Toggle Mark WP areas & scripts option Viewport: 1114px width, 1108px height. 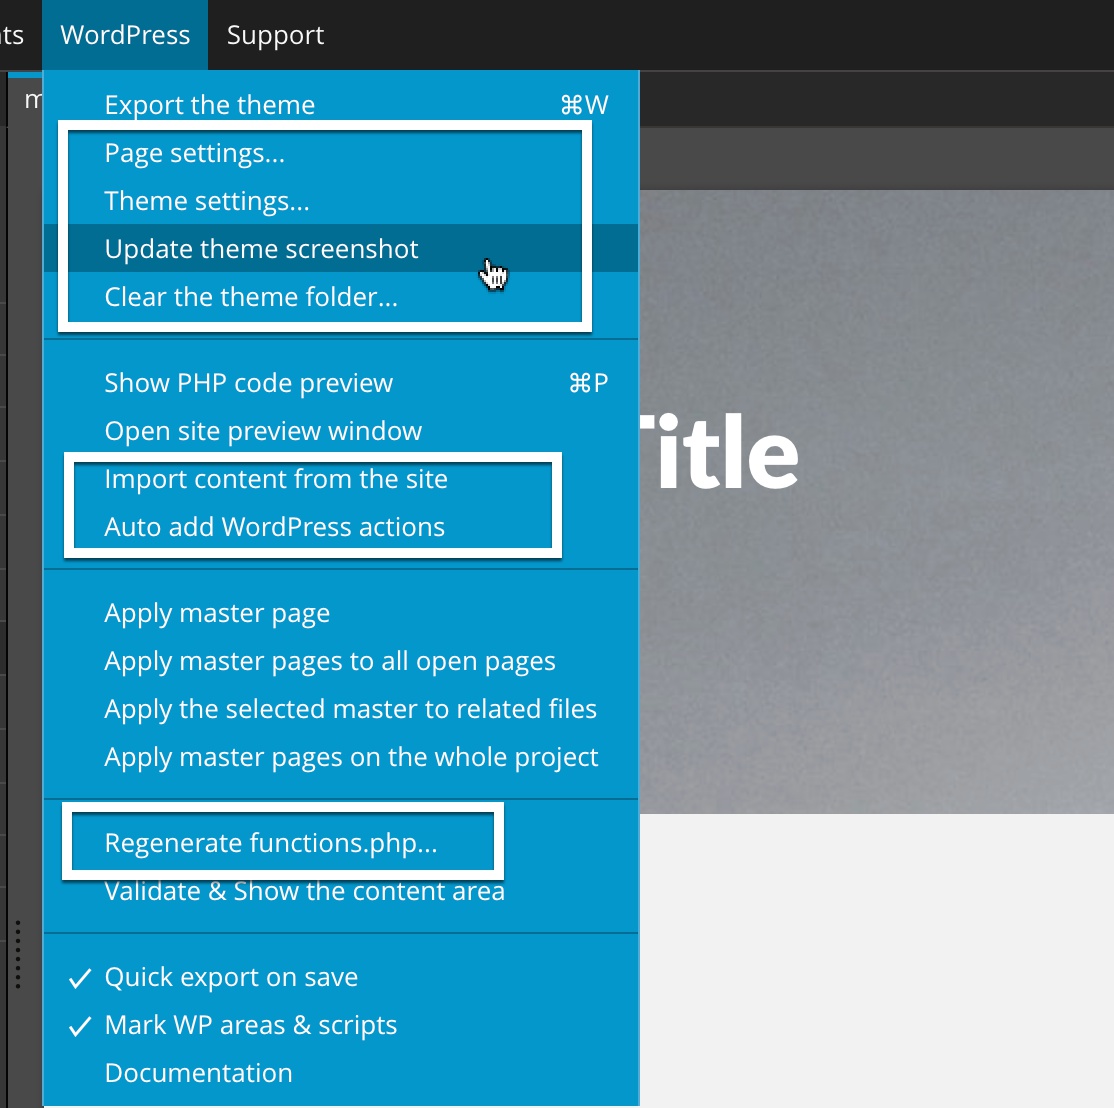pos(341,1025)
